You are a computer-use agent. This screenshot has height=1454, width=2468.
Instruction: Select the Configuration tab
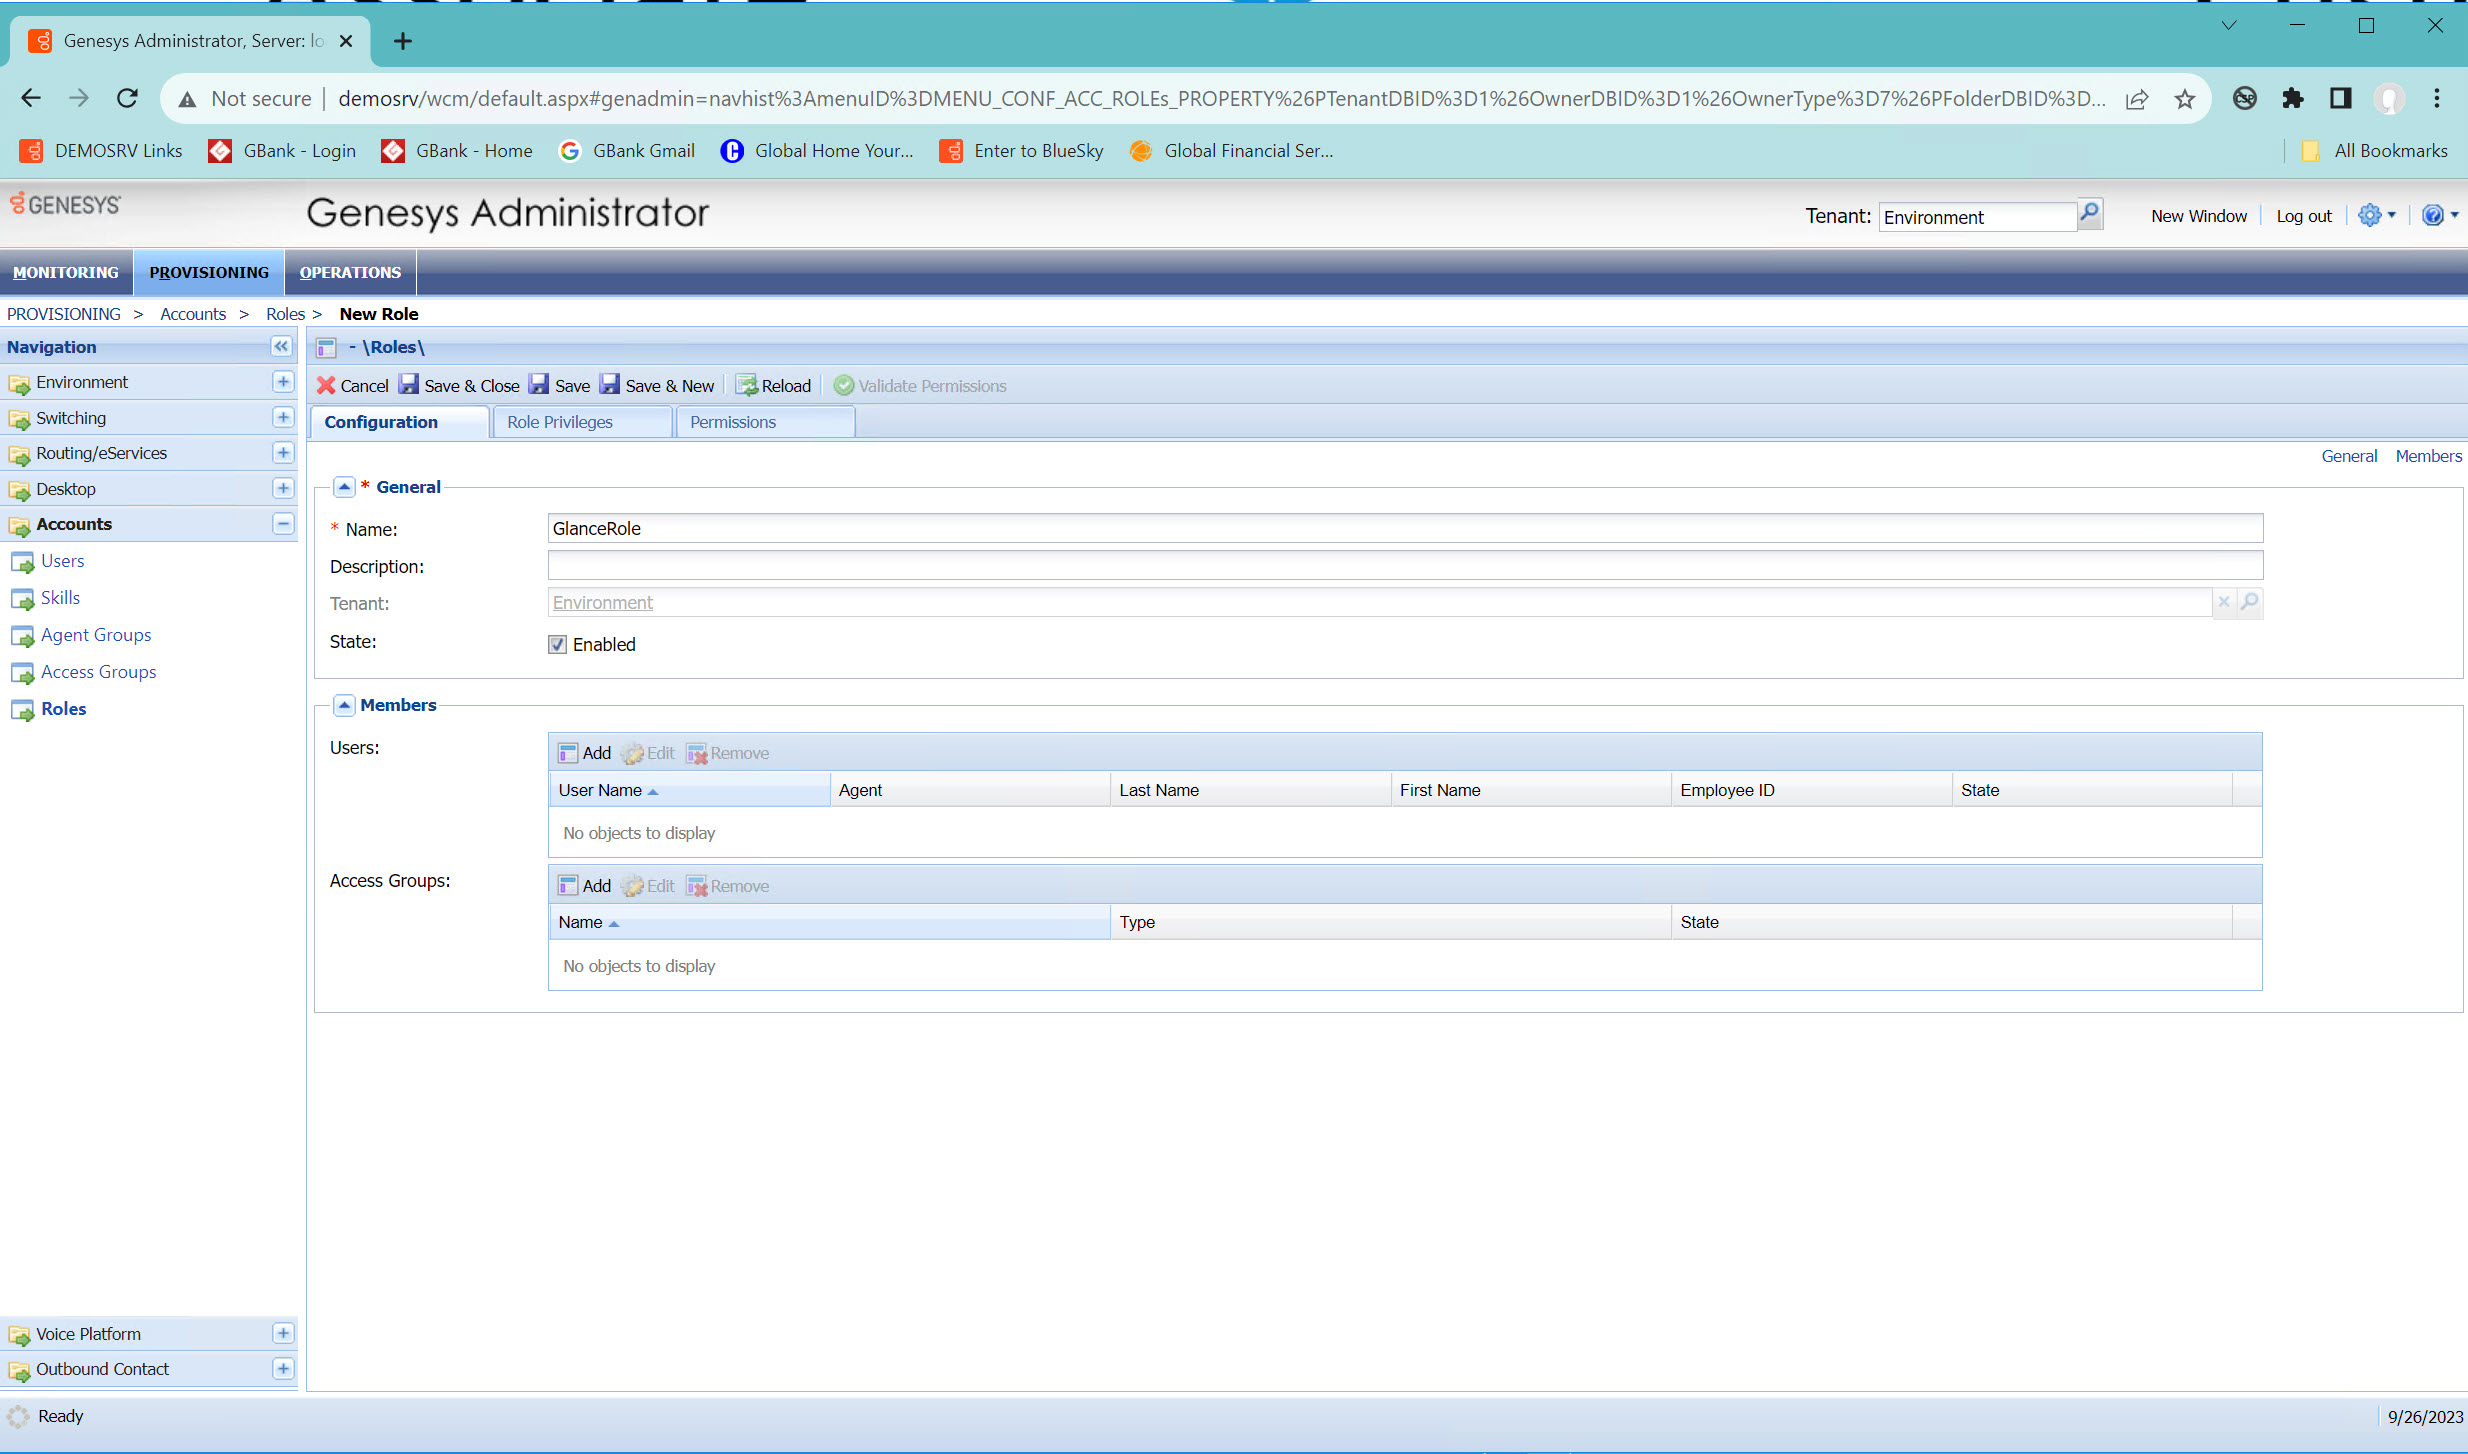coord(400,422)
